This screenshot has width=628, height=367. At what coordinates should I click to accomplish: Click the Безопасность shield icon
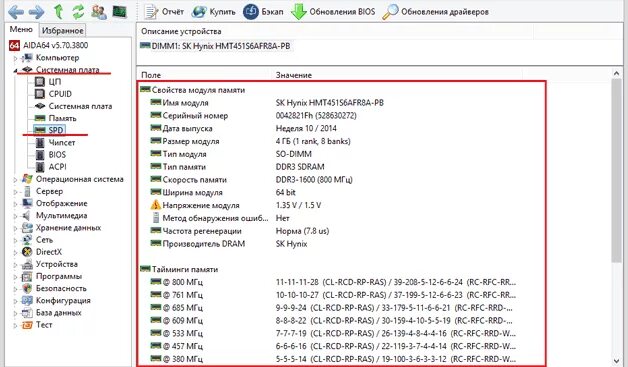tap(27, 288)
